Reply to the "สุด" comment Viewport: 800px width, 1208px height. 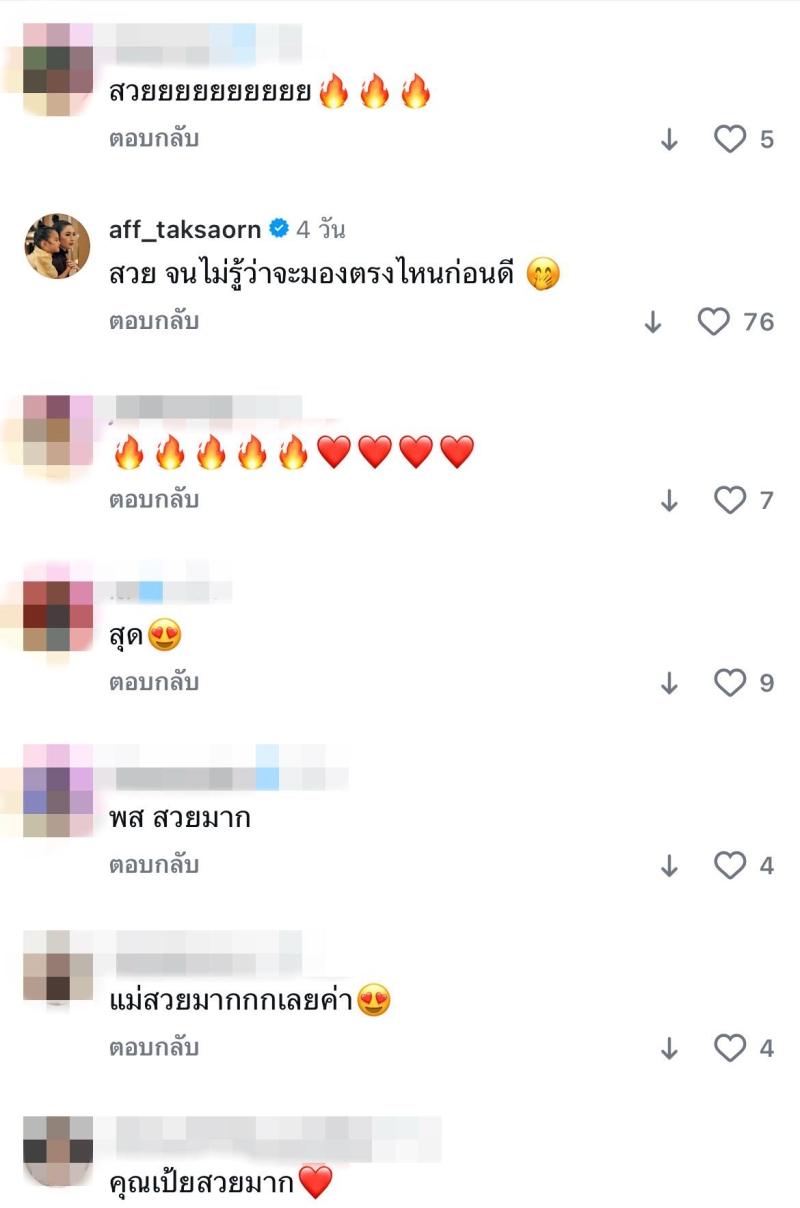pyautogui.click(x=154, y=682)
